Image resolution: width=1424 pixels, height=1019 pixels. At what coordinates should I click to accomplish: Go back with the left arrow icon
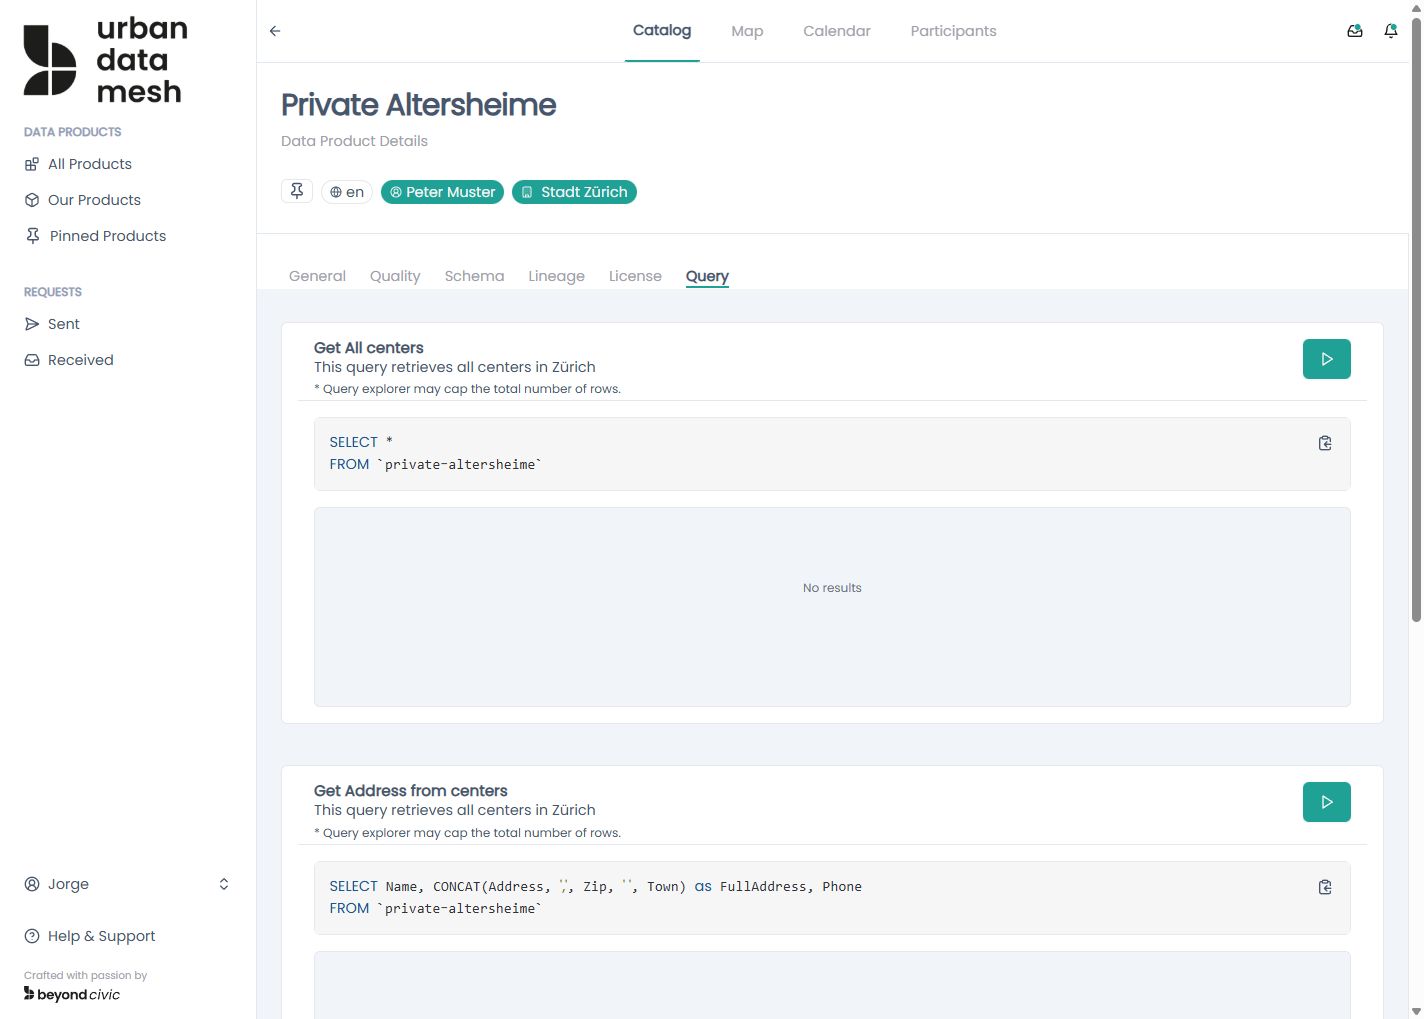(275, 31)
